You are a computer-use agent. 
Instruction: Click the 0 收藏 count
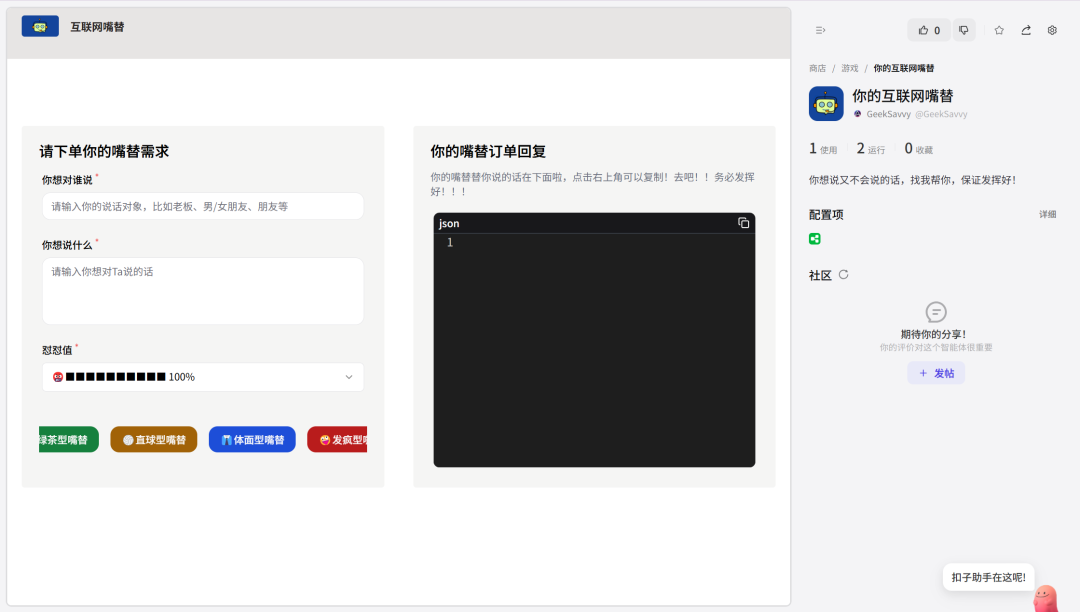coord(919,149)
